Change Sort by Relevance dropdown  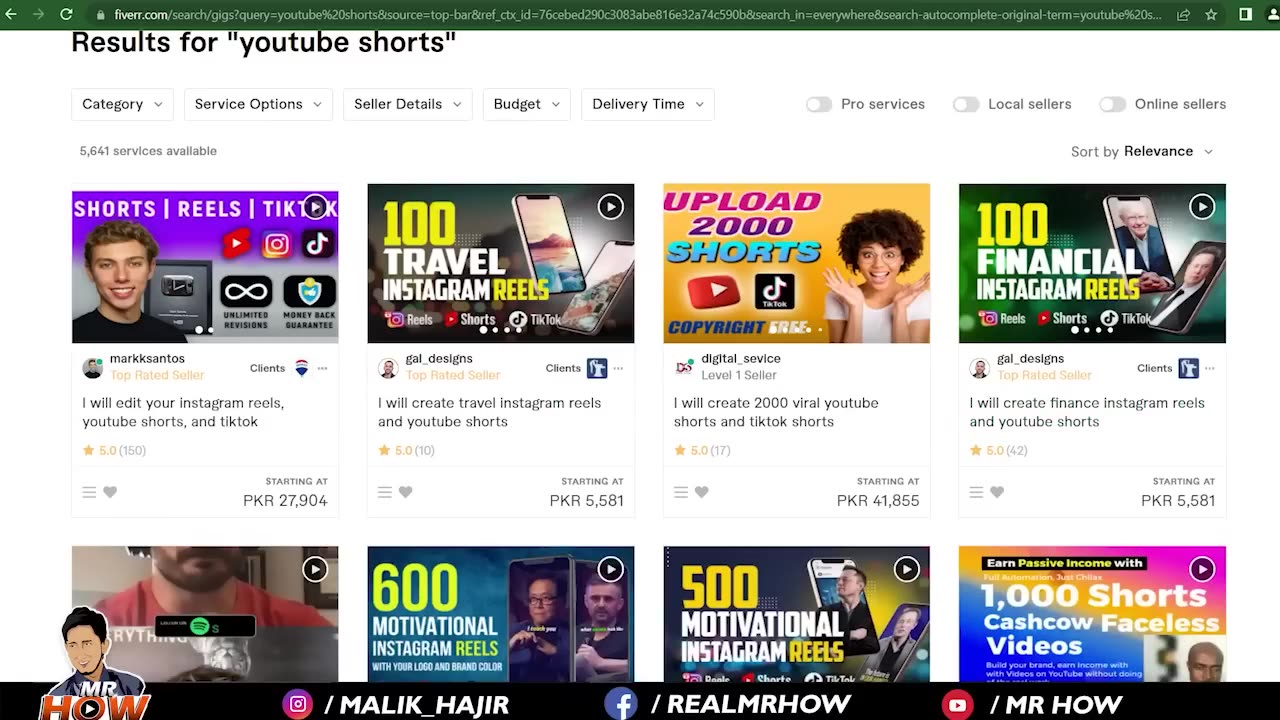(1167, 151)
